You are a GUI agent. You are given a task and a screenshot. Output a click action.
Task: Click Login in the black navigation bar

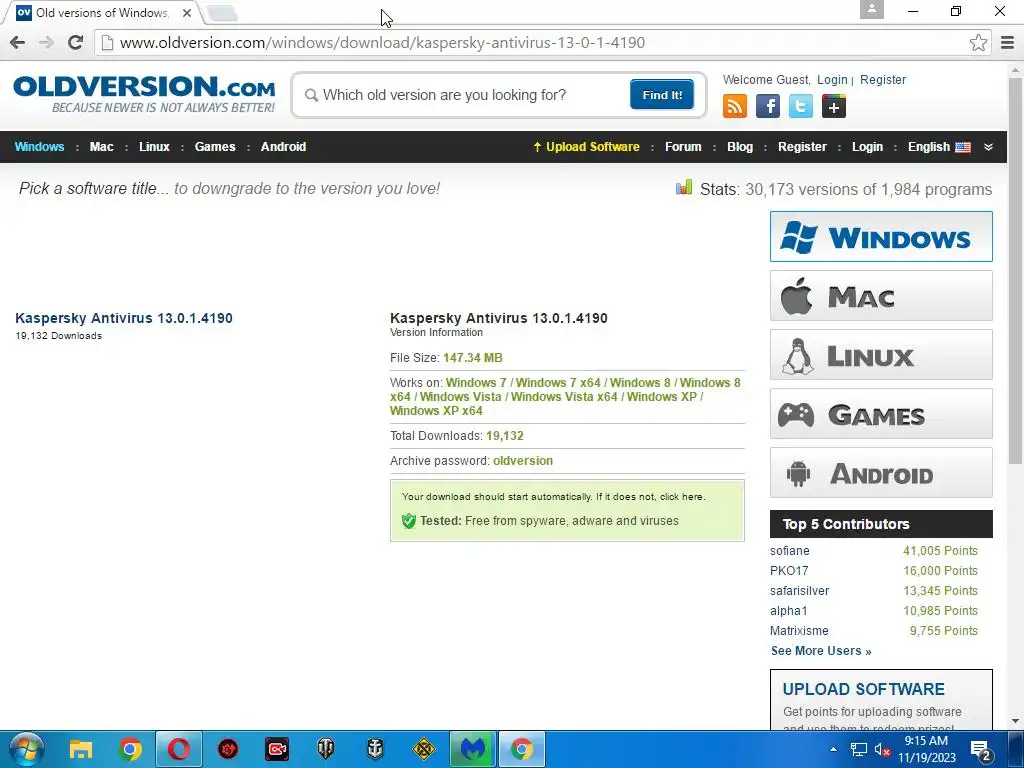click(867, 147)
